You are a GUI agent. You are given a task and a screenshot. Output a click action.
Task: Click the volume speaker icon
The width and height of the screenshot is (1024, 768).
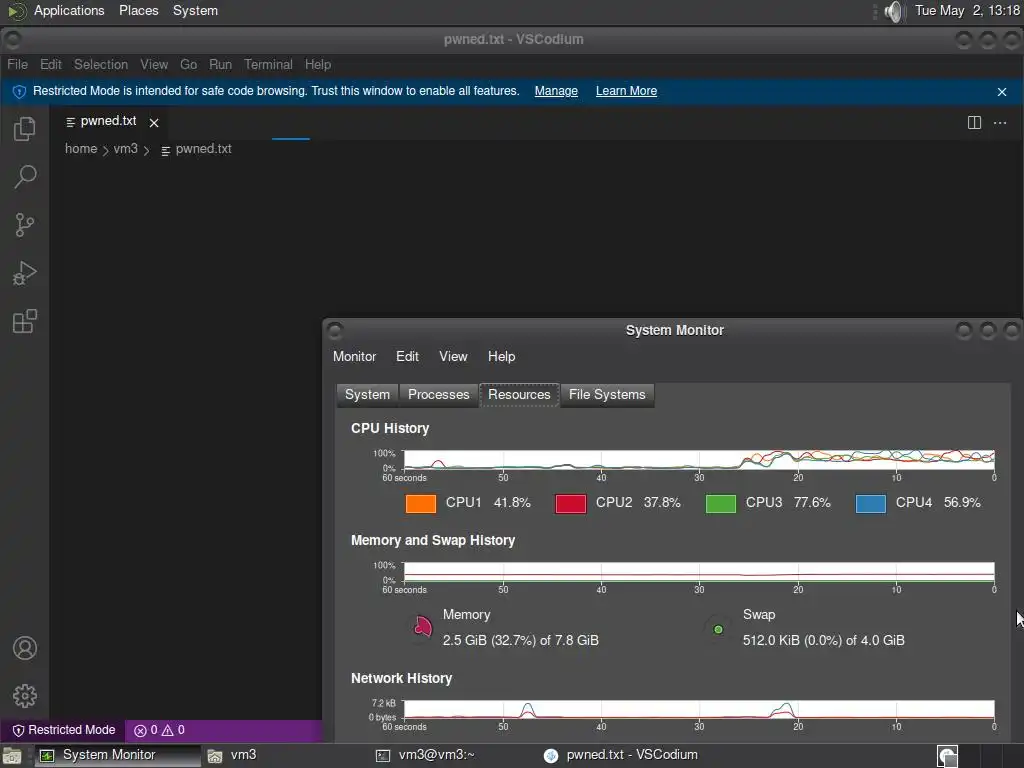[x=893, y=11]
